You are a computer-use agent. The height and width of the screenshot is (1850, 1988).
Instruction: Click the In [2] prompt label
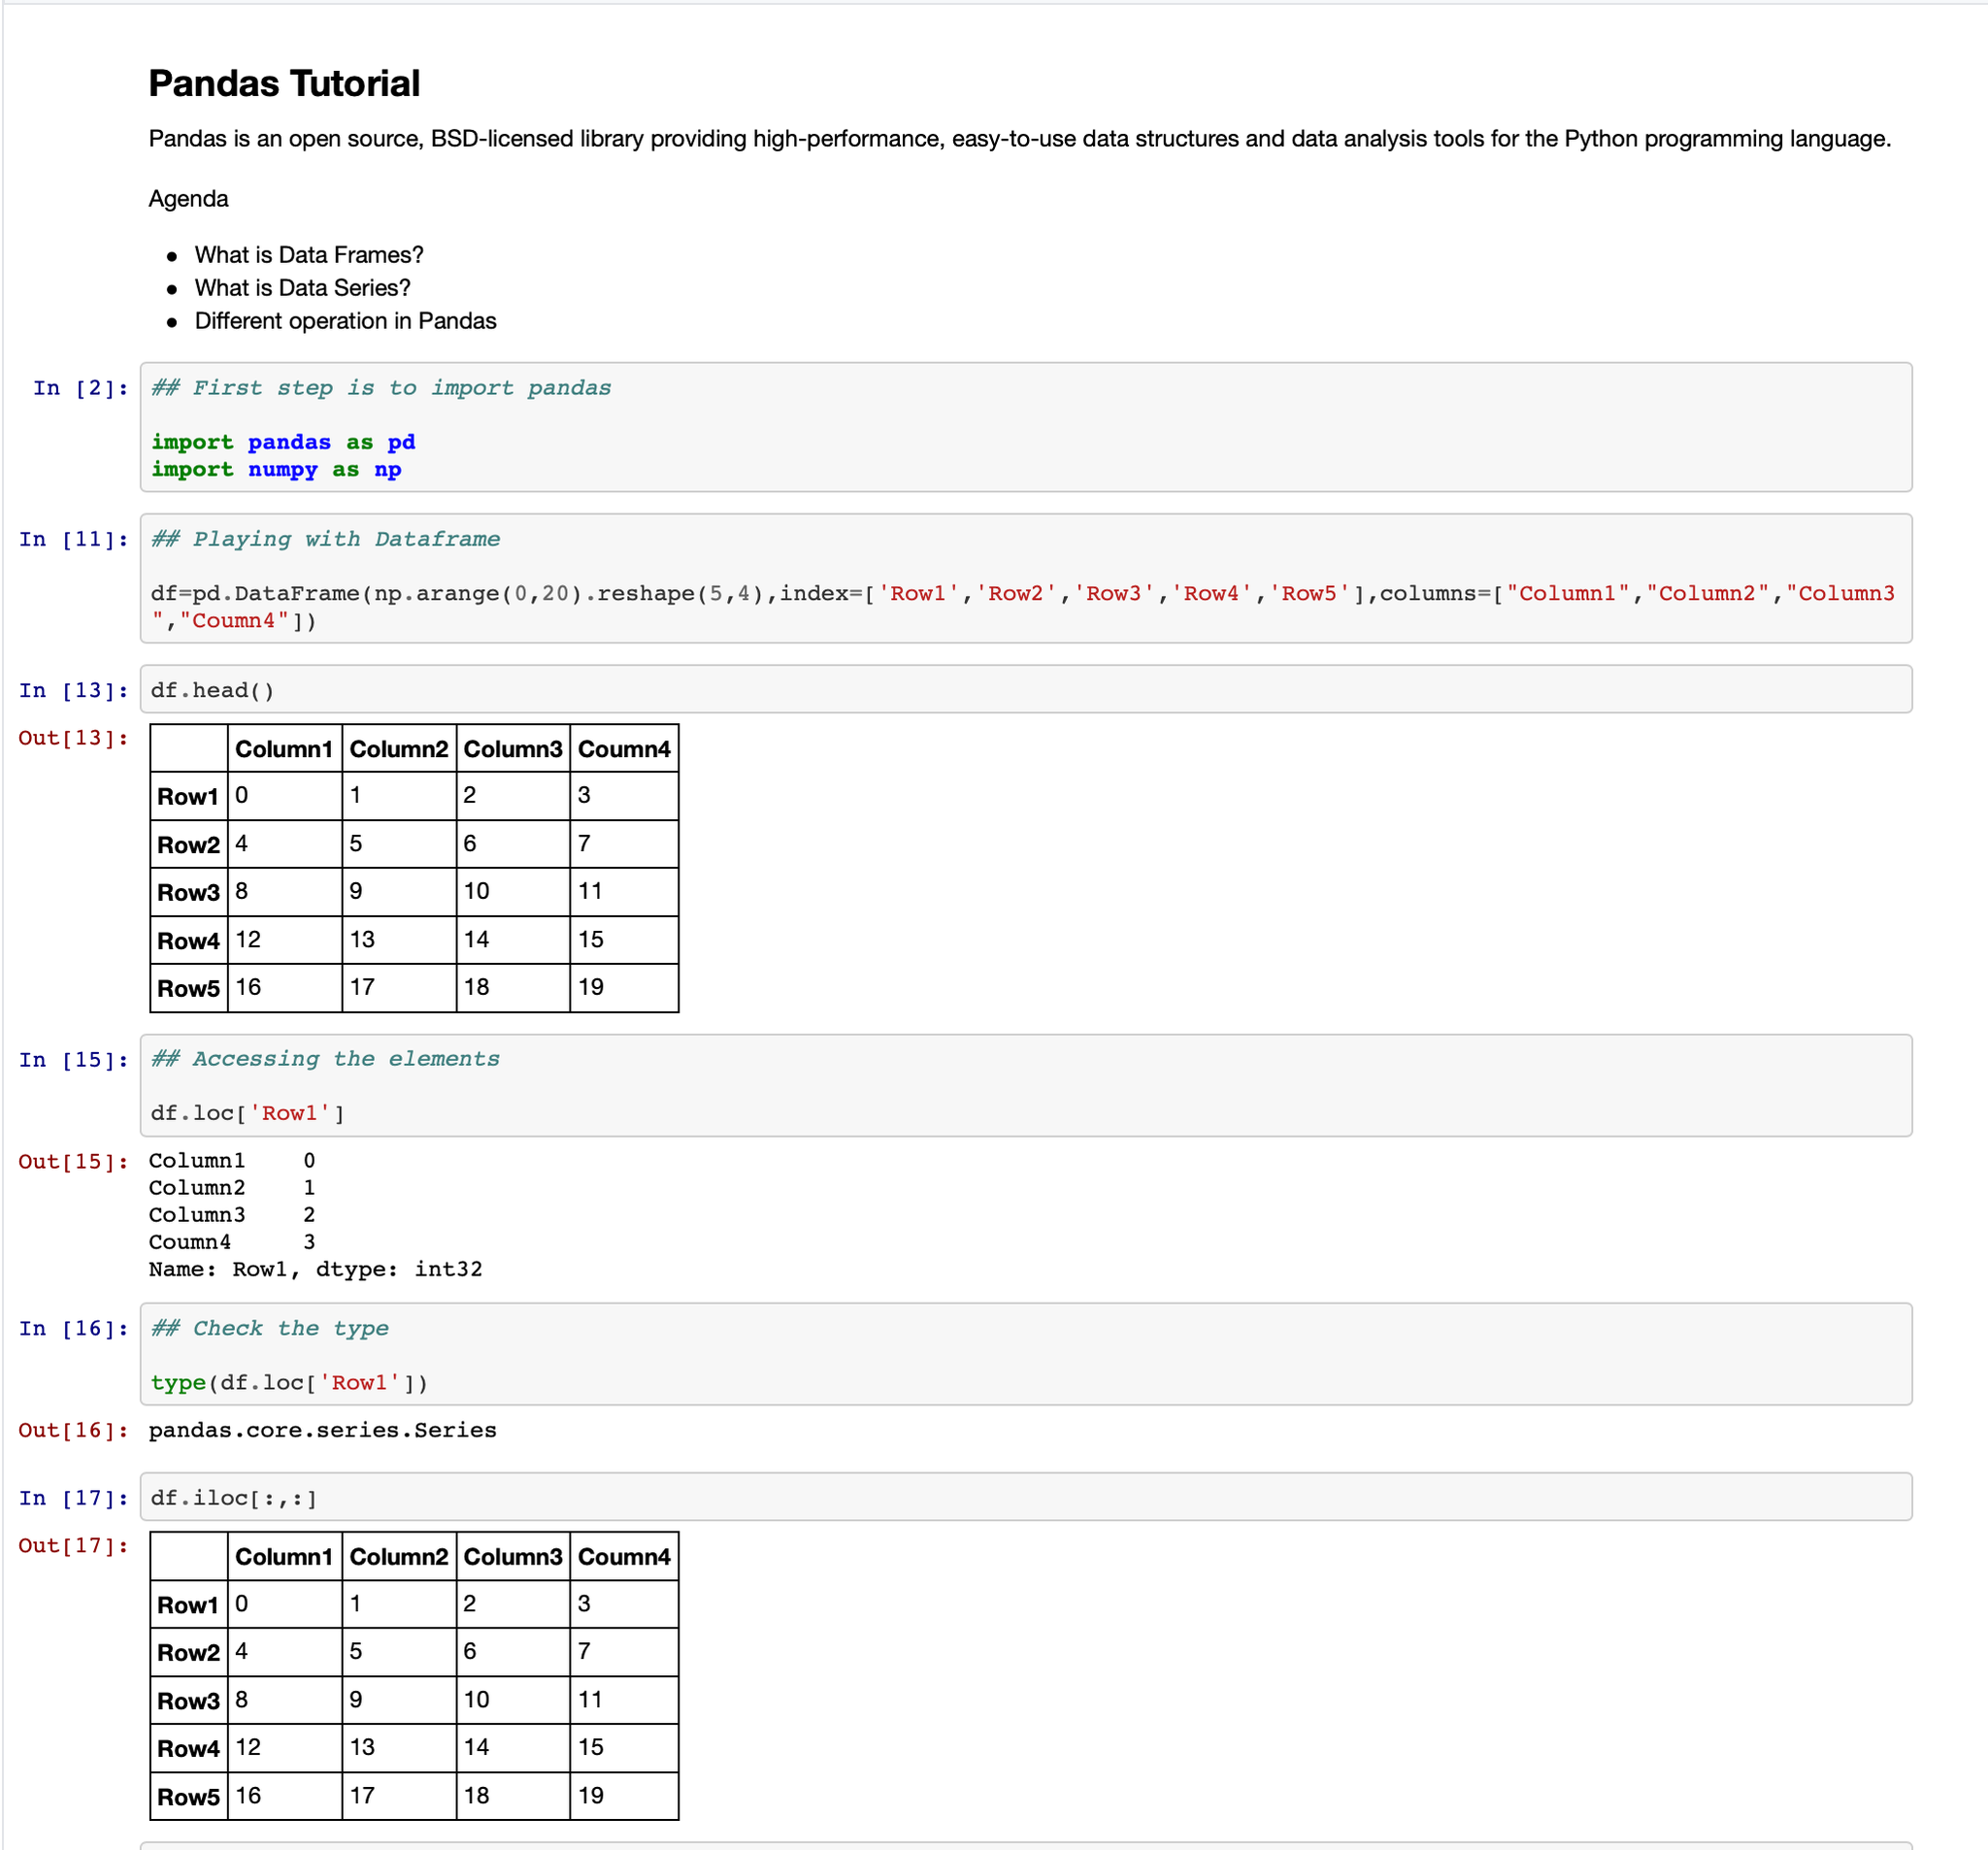pos(80,388)
